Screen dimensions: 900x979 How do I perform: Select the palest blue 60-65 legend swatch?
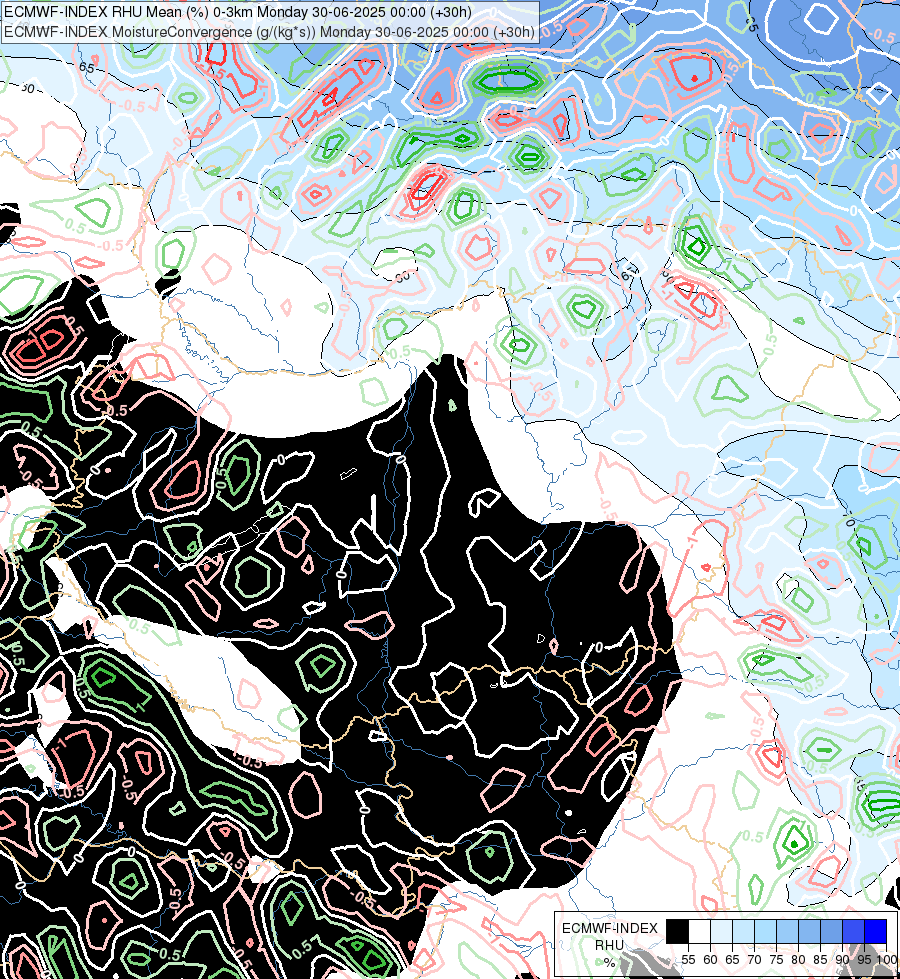click(721, 931)
